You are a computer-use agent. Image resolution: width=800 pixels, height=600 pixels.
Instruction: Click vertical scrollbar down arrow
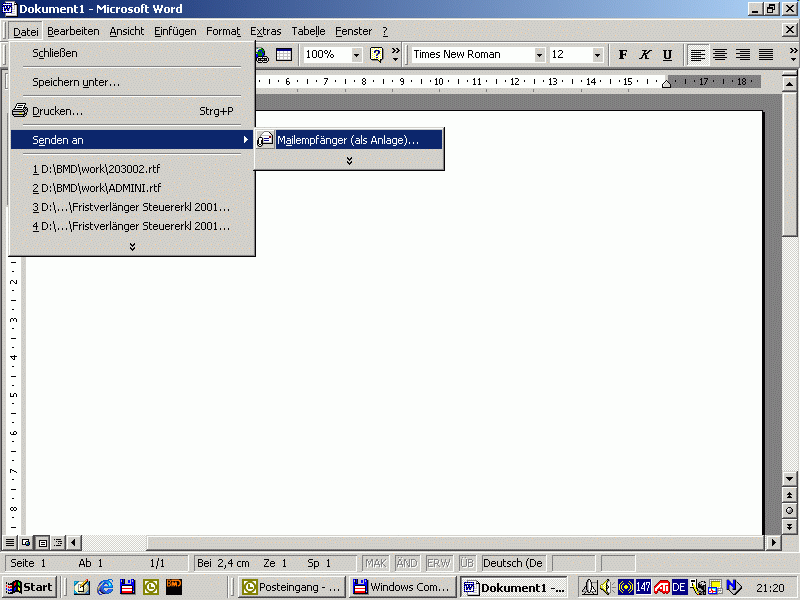coord(789,479)
